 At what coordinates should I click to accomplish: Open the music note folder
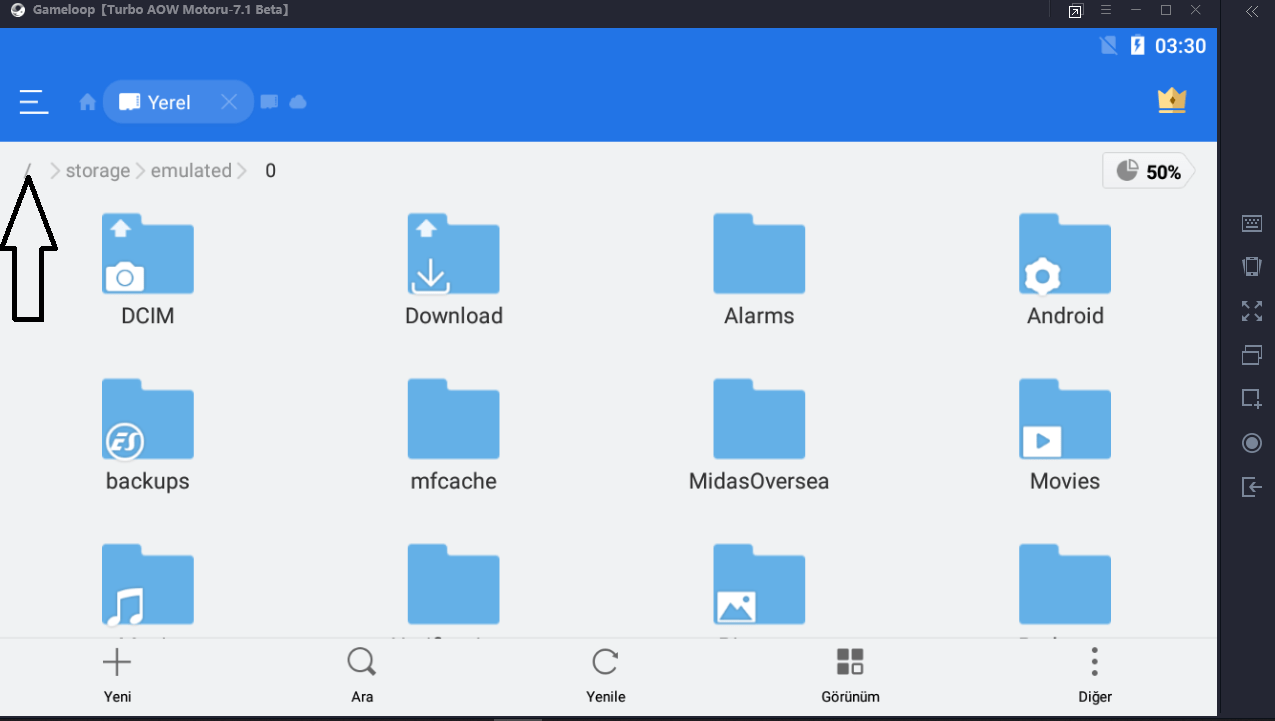(148, 585)
